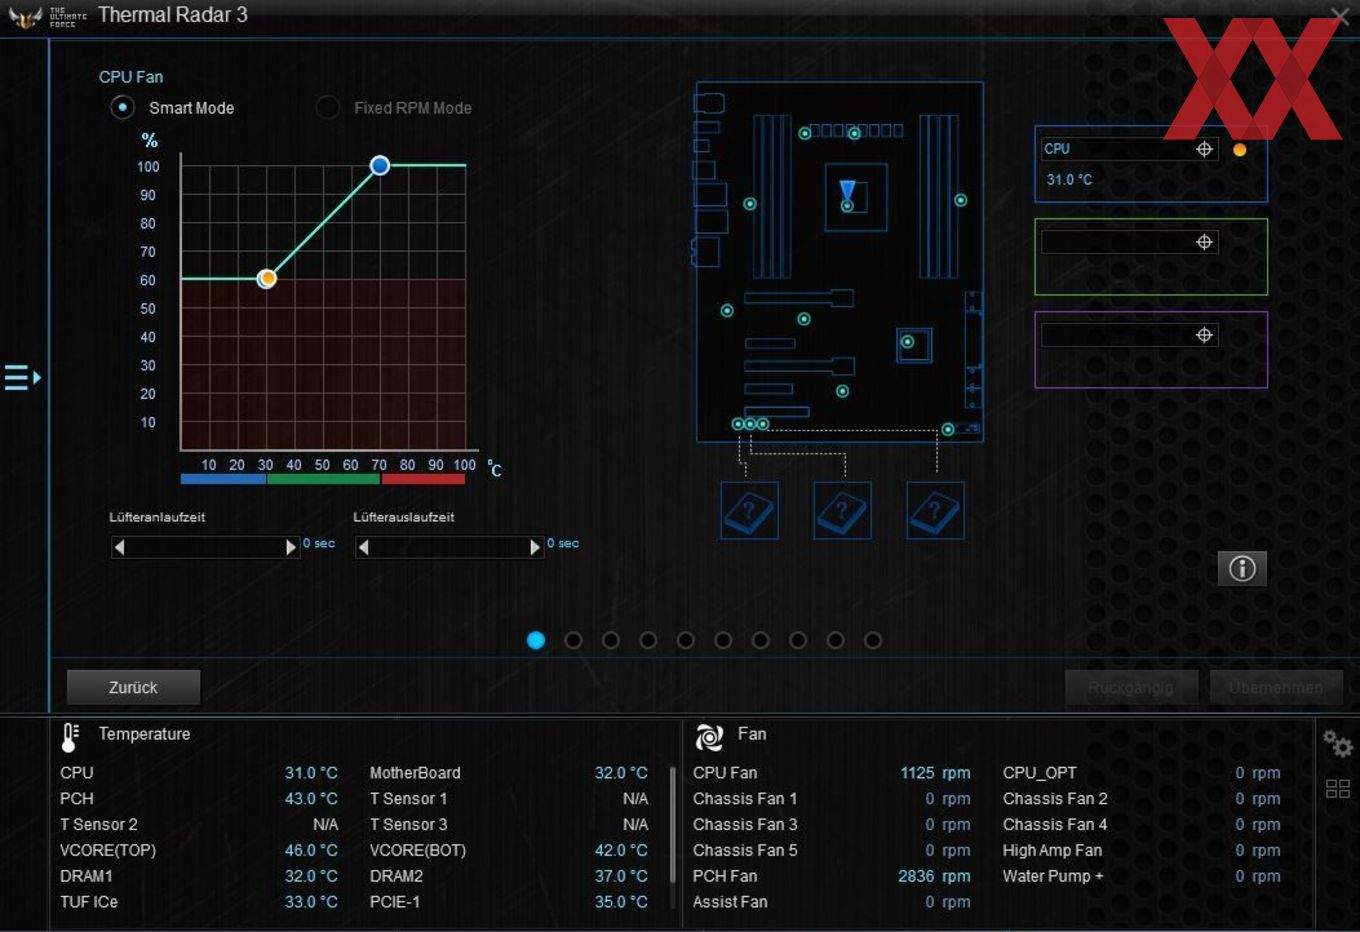Click CPU temperature value 31.0 °C in list

pyautogui.click(x=311, y=773)
